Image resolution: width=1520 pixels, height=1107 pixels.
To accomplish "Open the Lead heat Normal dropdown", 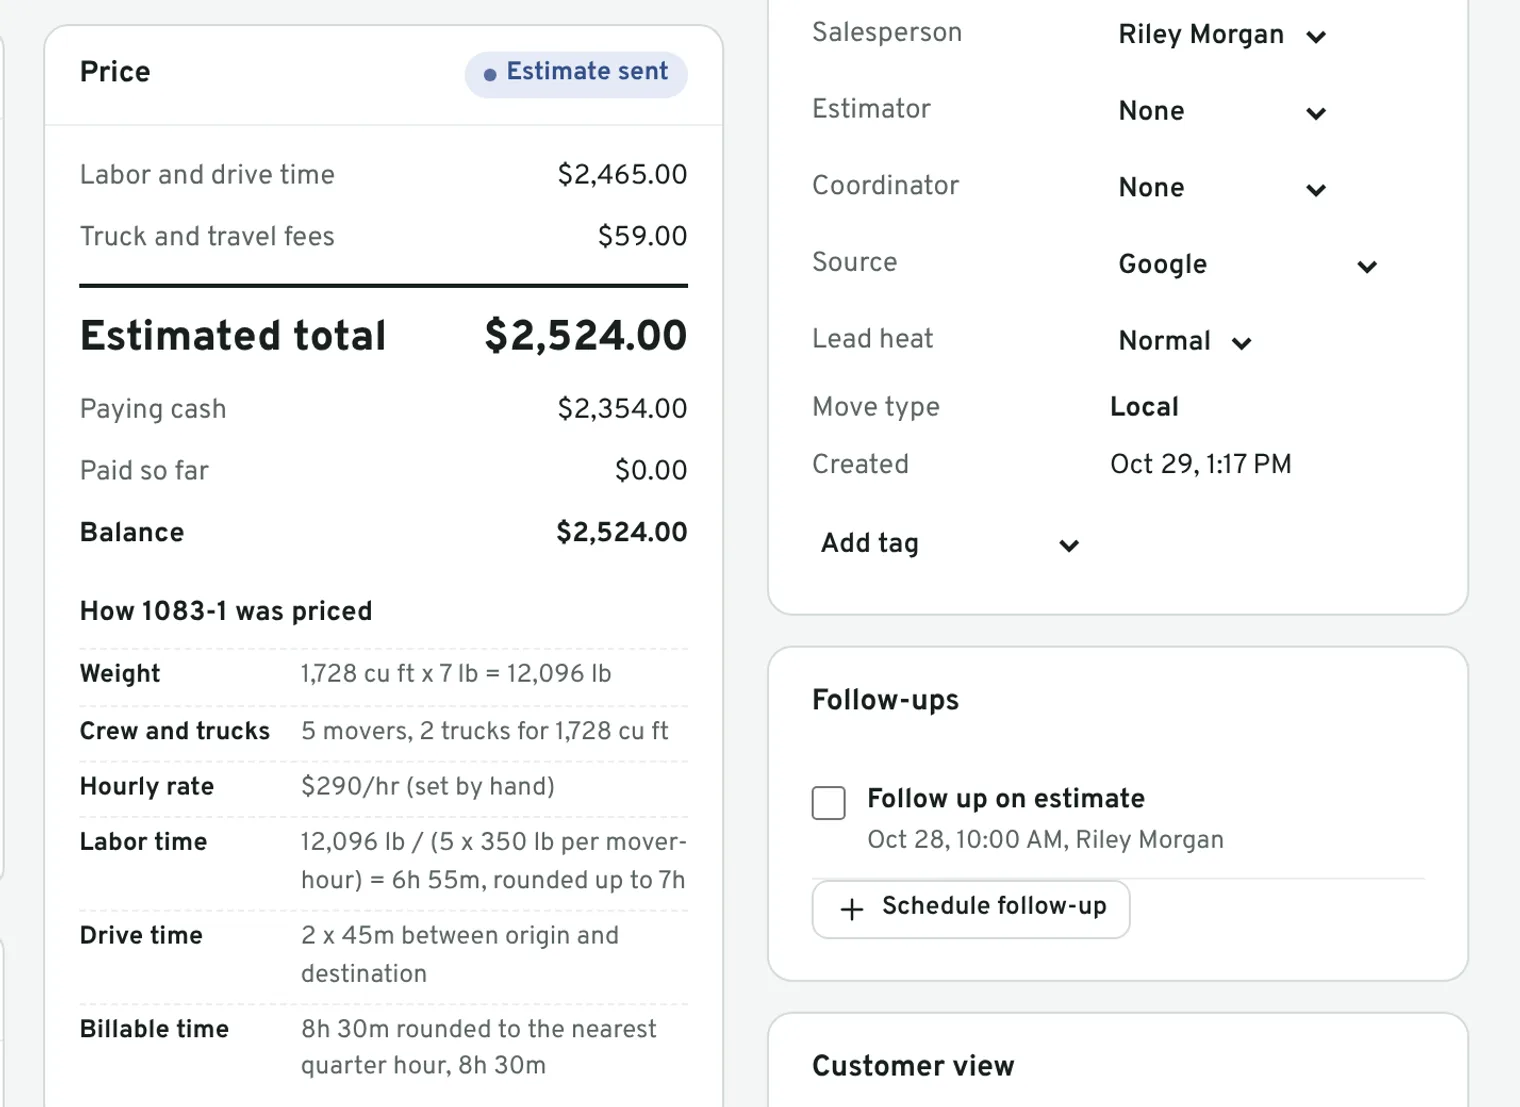I will coord(1185,341).
